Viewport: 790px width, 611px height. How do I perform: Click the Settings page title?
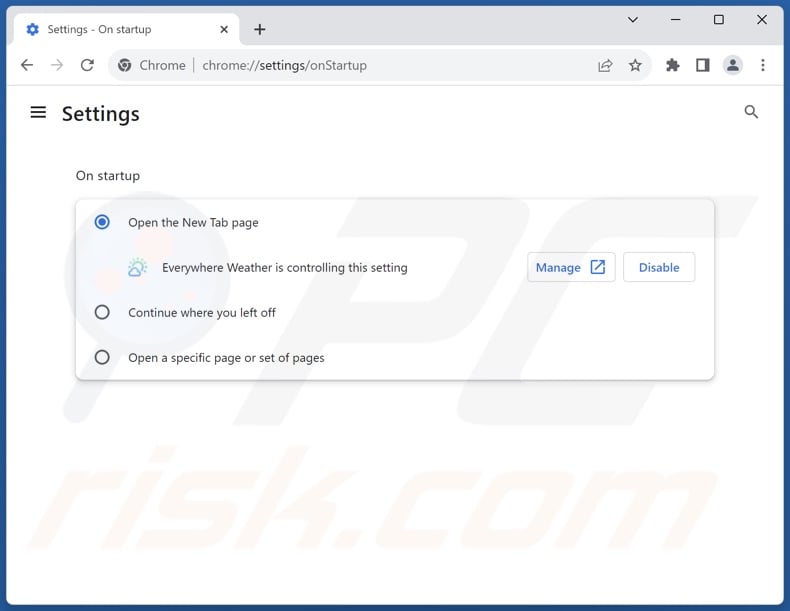[101, 114]
